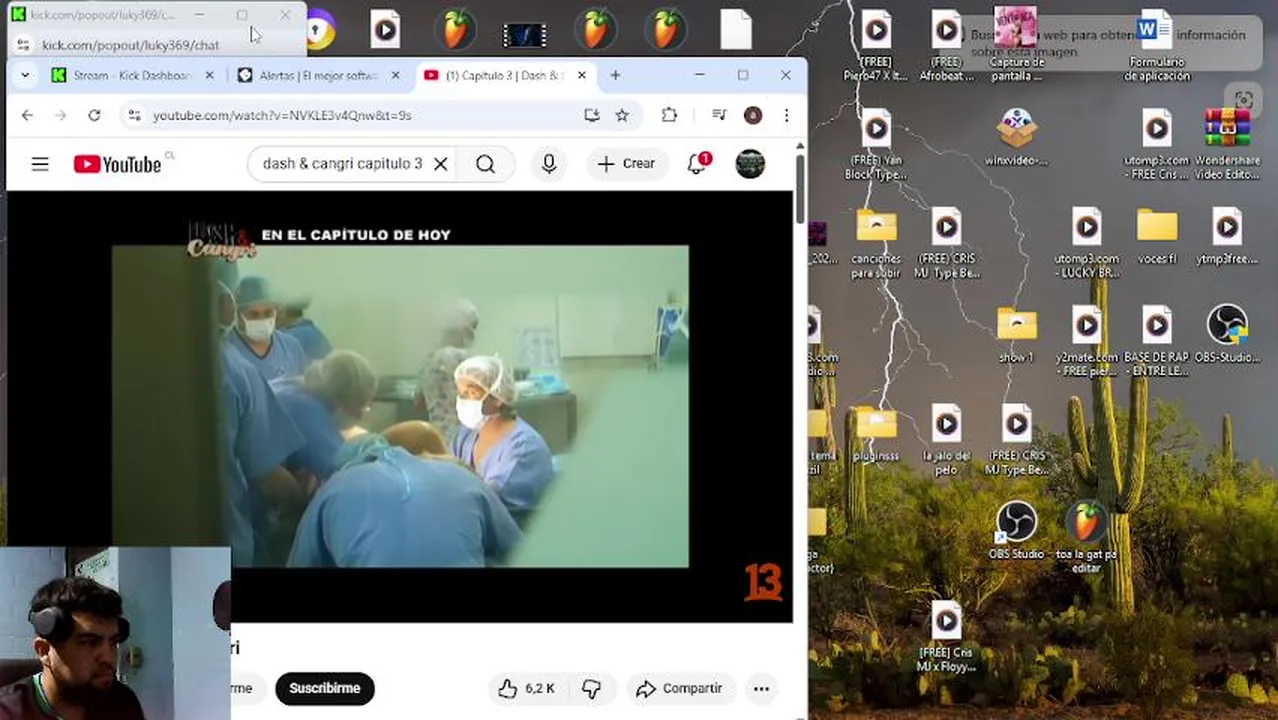Select 'utomp3.com - LUCKY BR' file
This screenshot has height=720, width=1278.
click(1086, 243)
